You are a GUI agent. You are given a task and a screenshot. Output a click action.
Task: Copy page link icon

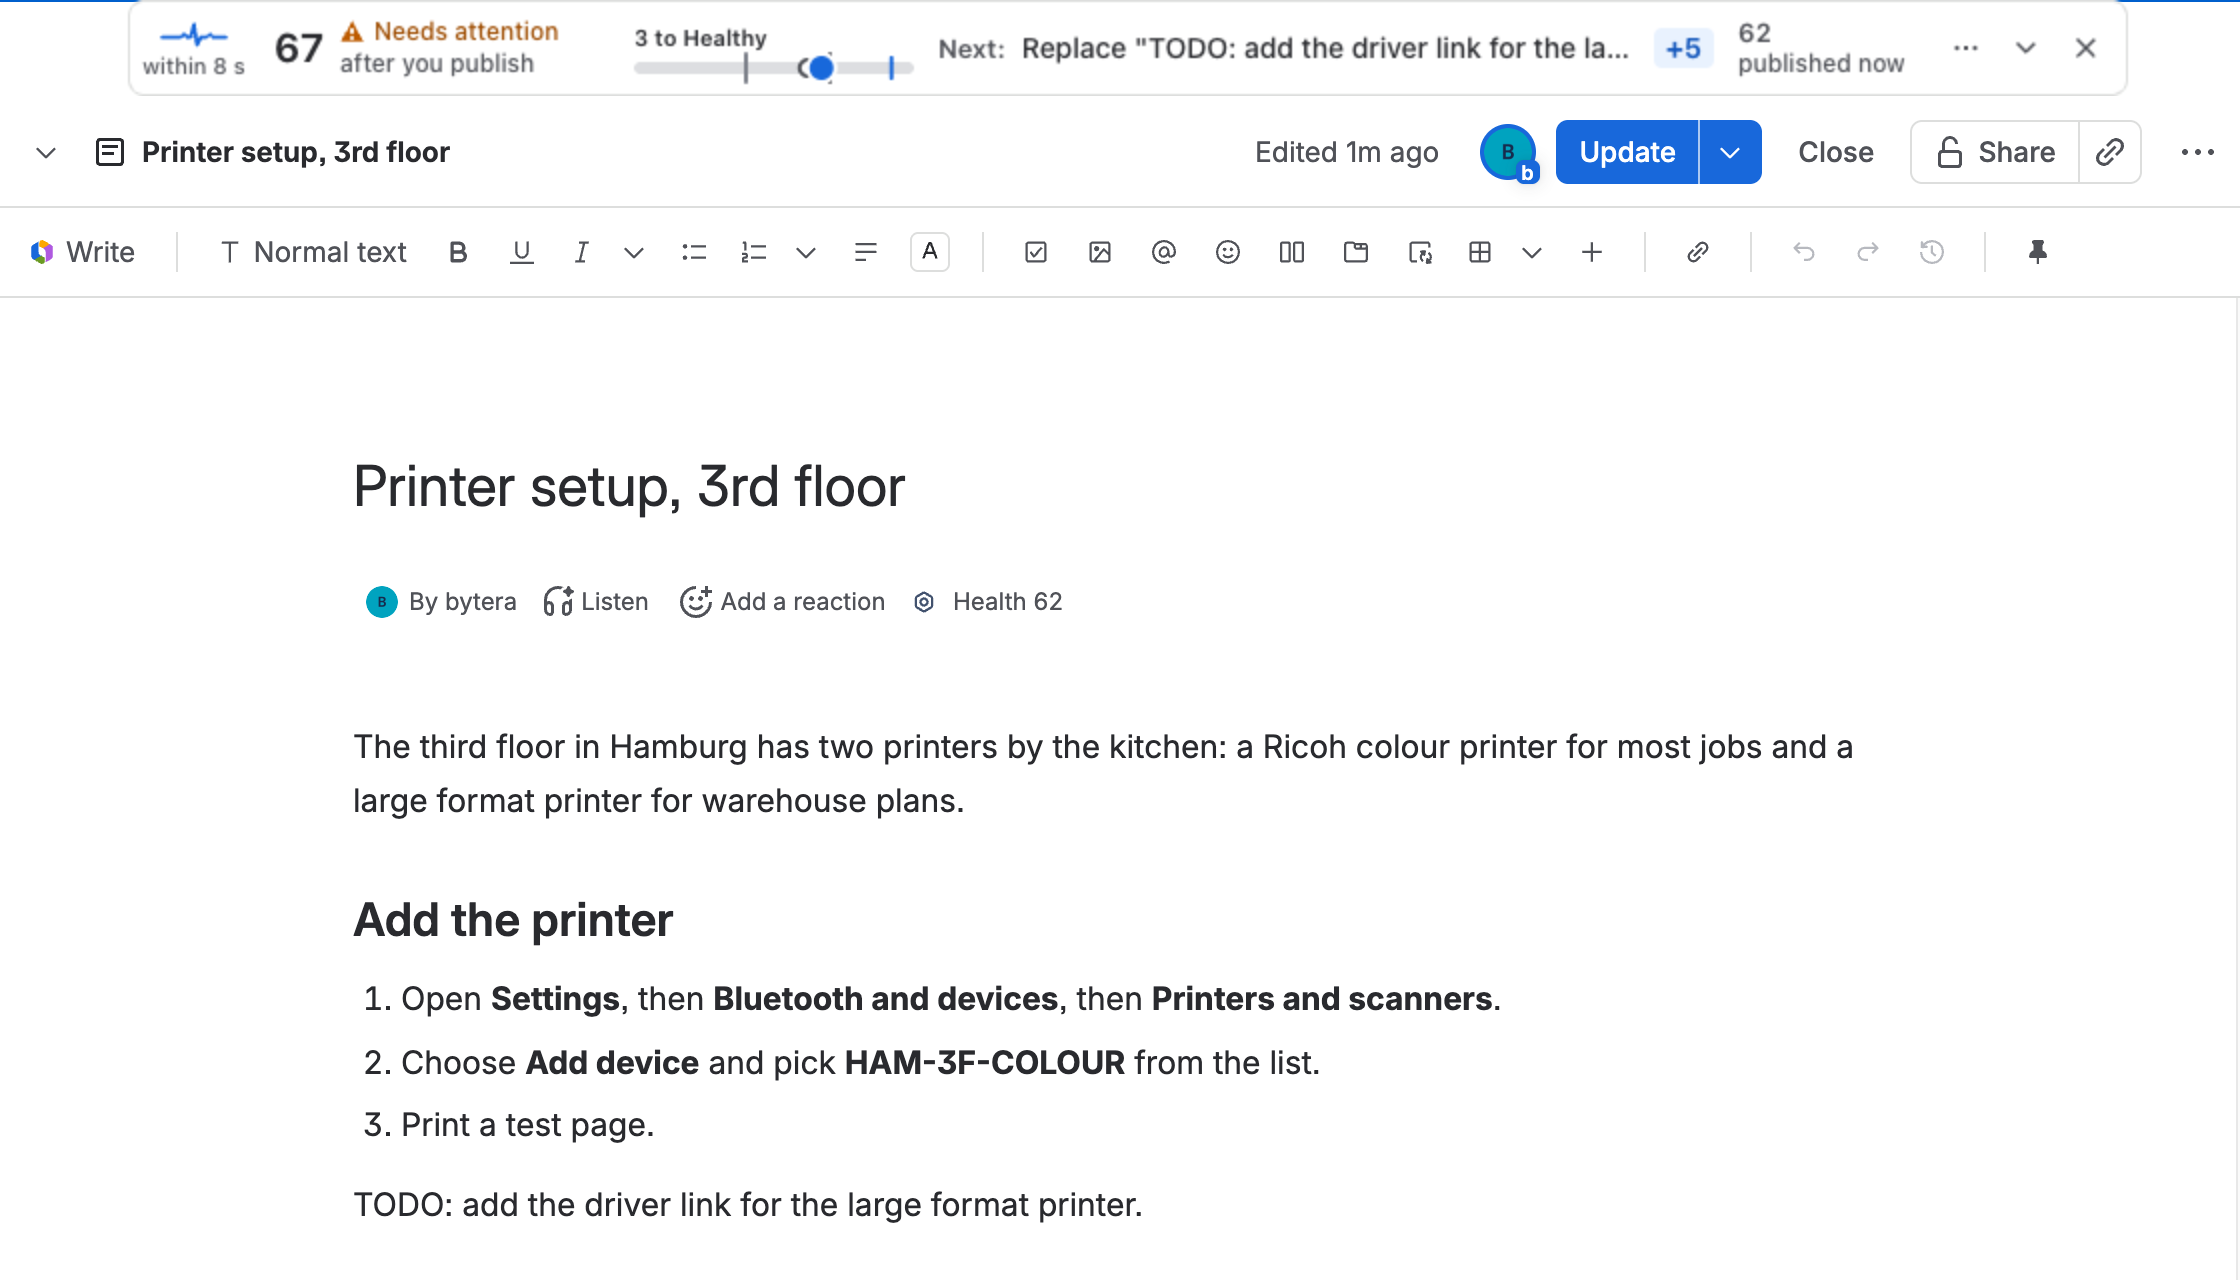2110,152
